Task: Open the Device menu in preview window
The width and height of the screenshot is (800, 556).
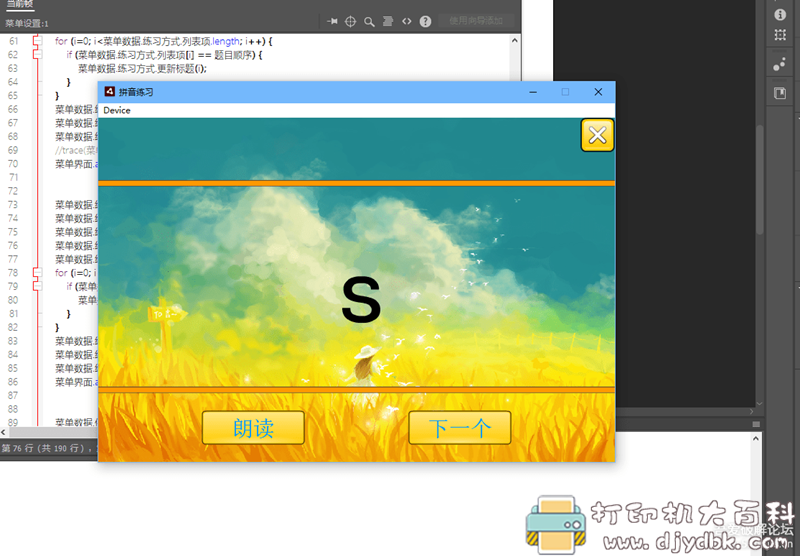Action: tap(117, 110)
